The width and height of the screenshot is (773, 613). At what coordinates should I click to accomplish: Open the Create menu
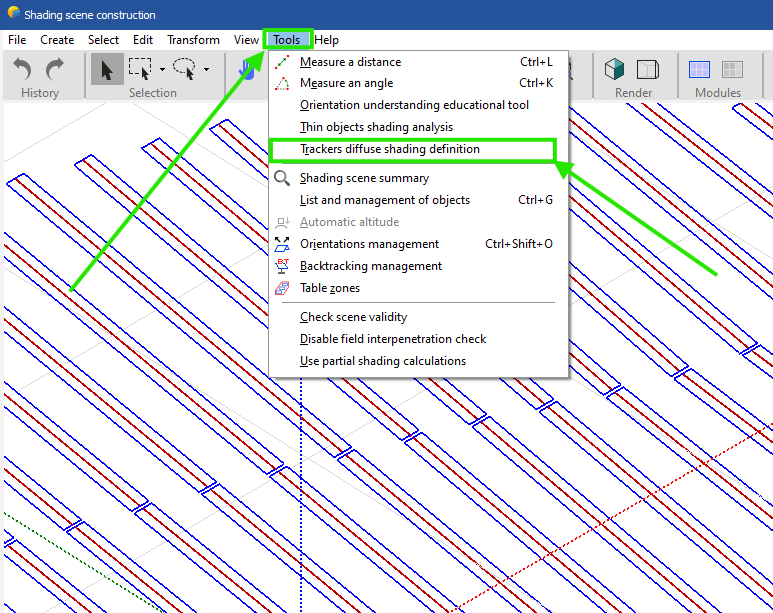point(57,40)
